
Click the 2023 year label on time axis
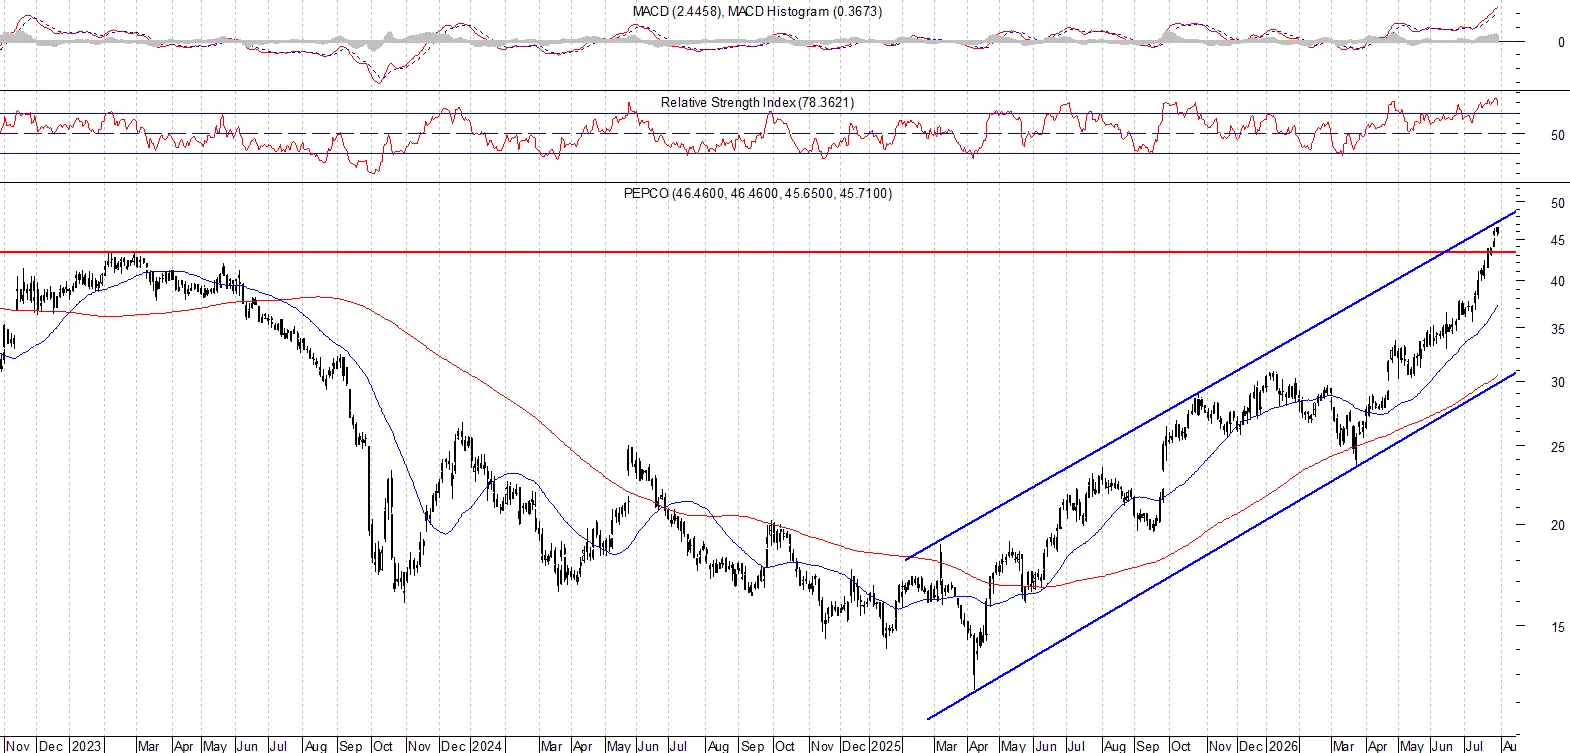point(87,746)
